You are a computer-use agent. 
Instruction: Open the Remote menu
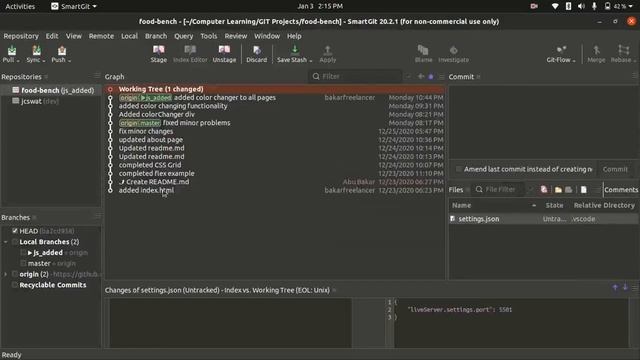point(101,36)
